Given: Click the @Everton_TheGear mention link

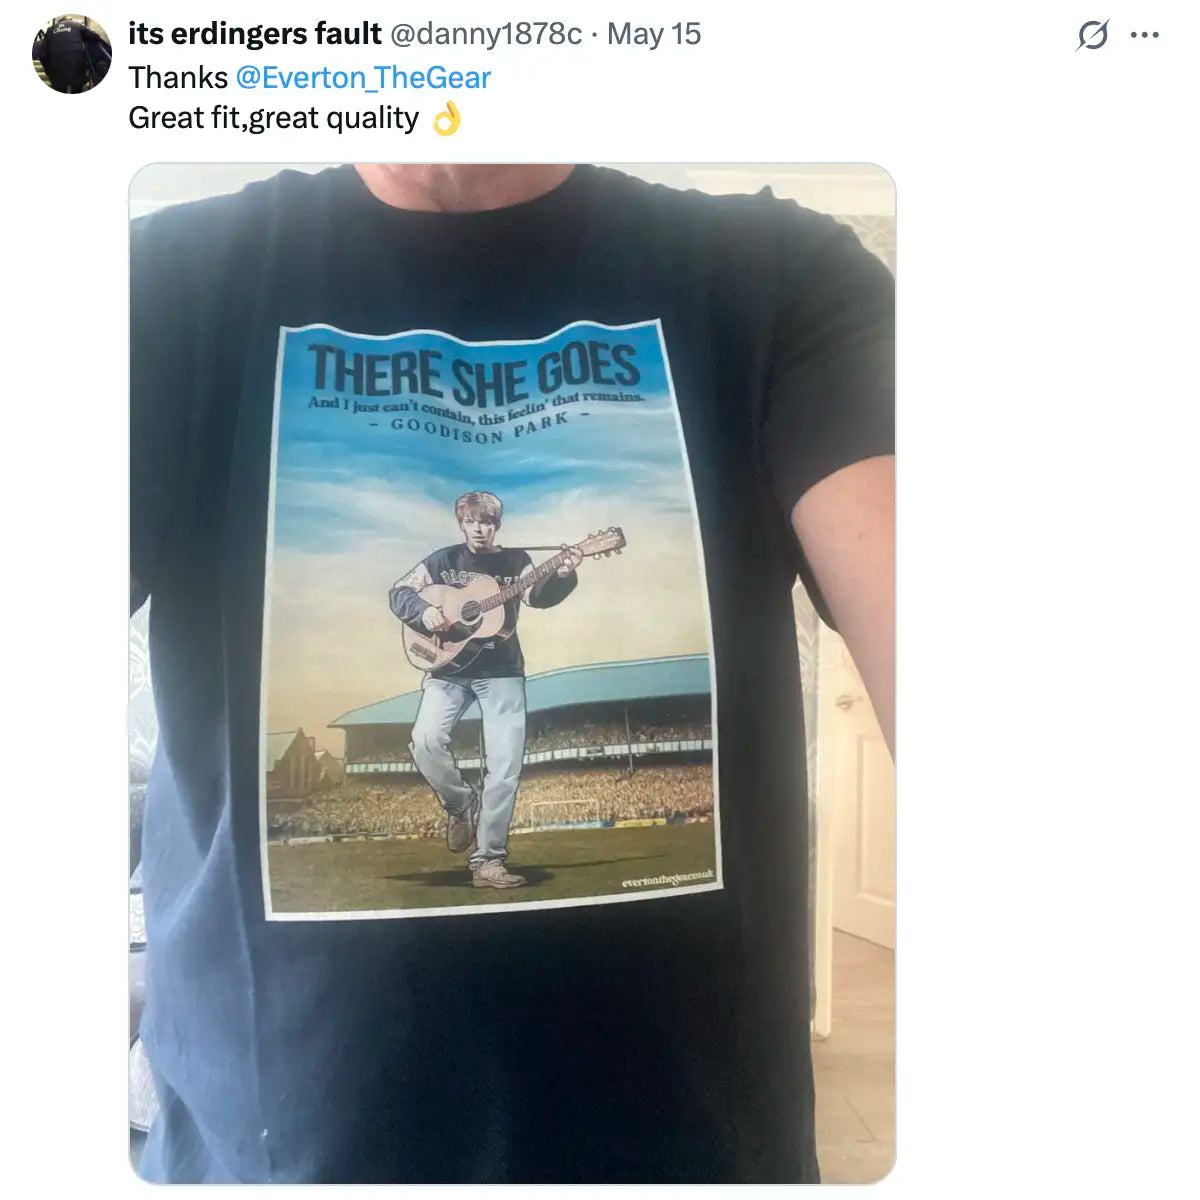Looking at the screenshot, I should pos(363,78).
